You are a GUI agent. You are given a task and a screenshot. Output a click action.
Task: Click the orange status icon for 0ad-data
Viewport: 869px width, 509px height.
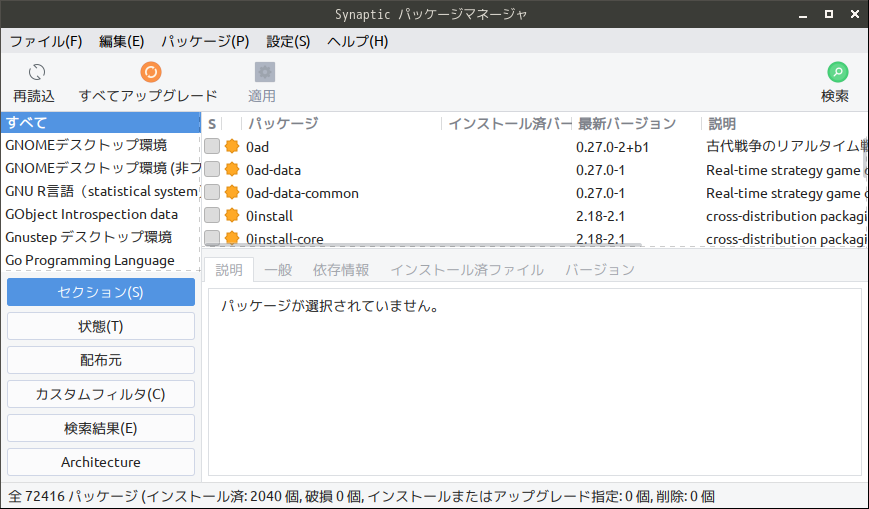click(232, 169)
